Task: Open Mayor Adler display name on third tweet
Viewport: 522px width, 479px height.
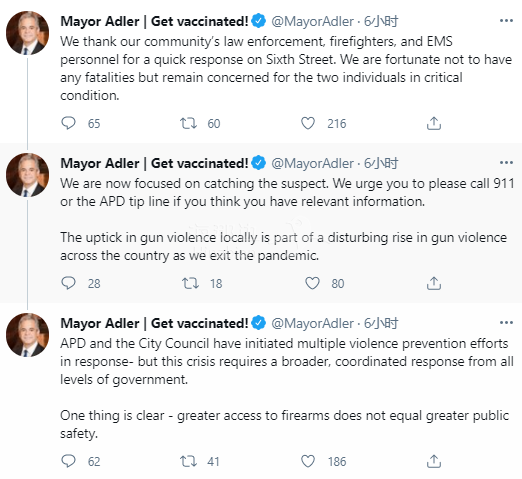Action: click(x=154, y=323)
